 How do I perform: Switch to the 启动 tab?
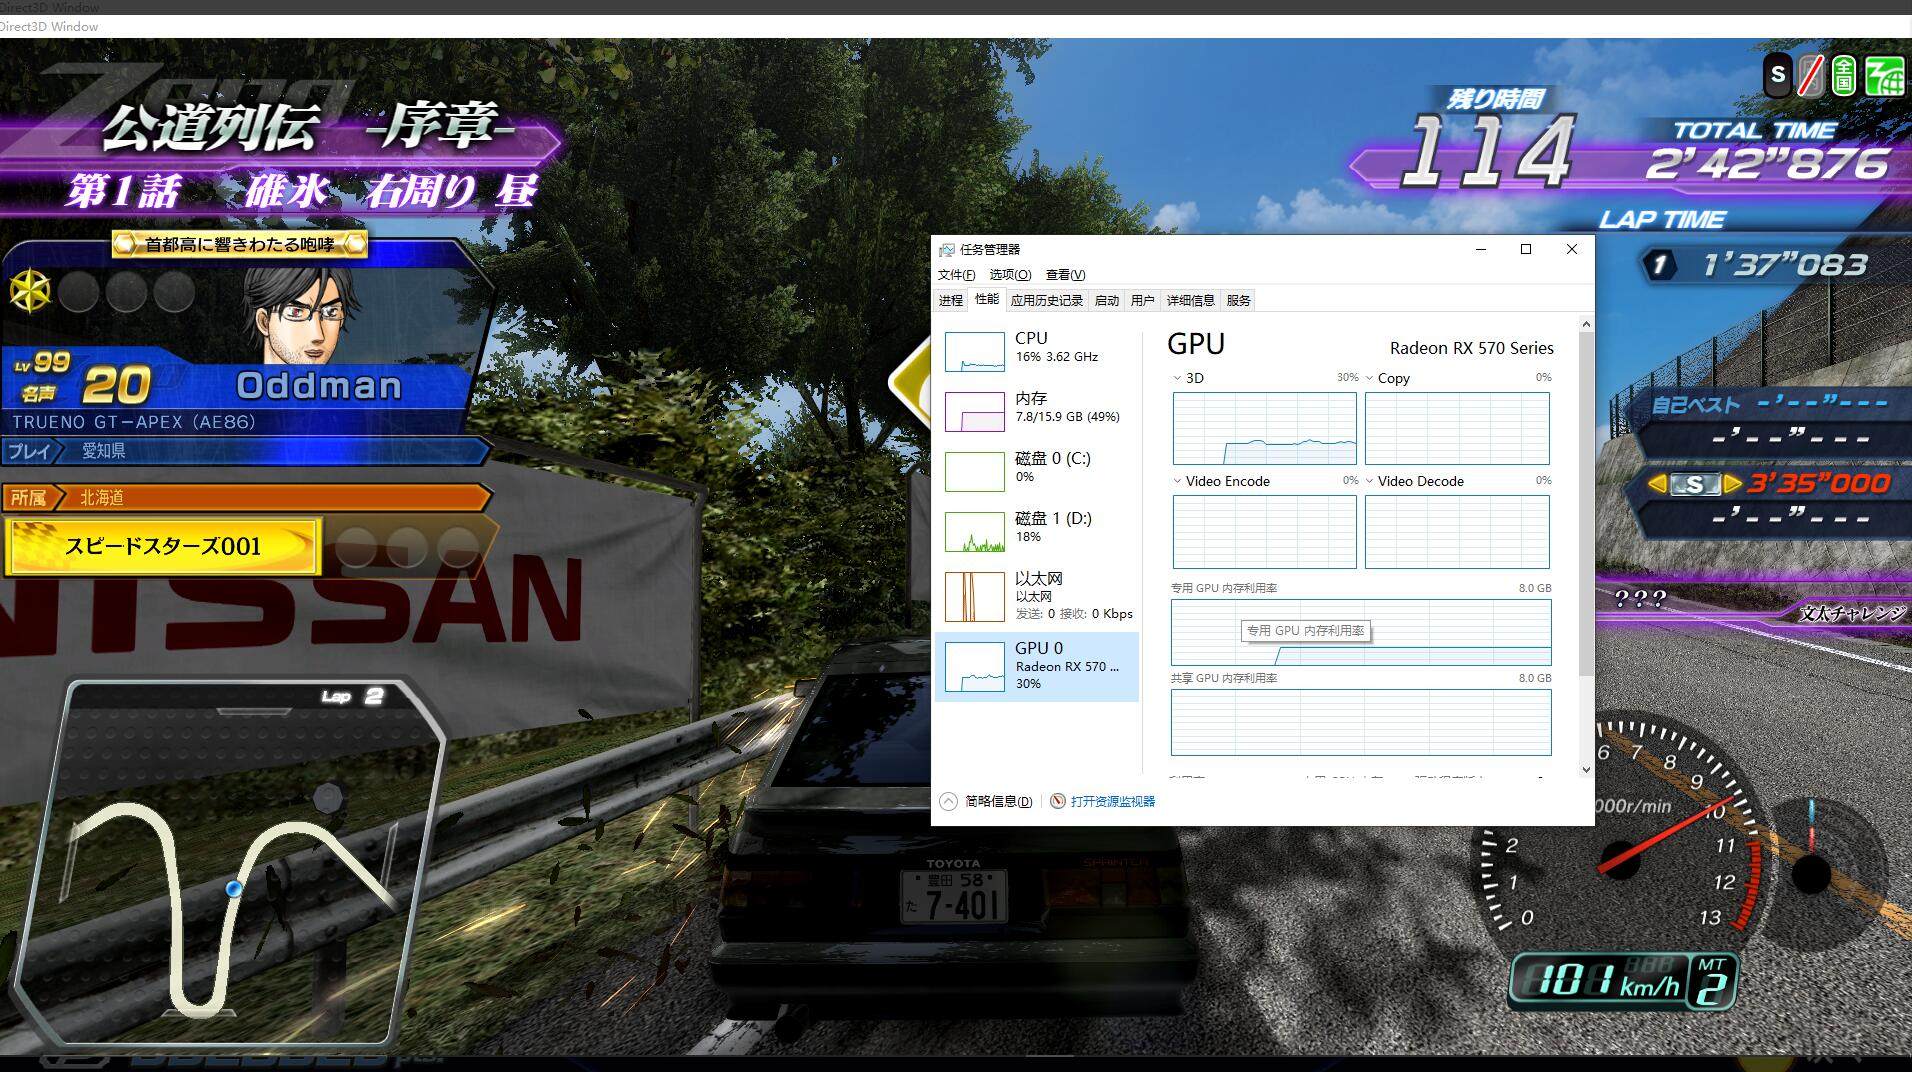(1107, 300)
